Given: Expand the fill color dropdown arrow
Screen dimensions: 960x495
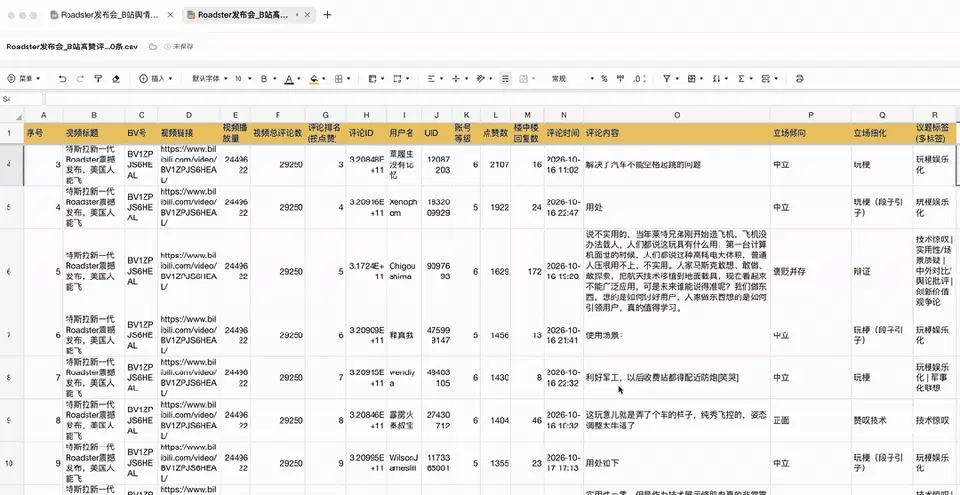Looking at the screenshot, I should (324, 78).
